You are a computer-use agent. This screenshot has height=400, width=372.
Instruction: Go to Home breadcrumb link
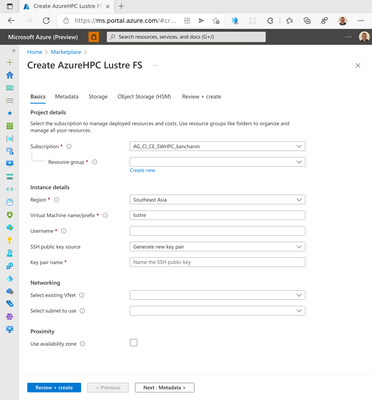34,52
